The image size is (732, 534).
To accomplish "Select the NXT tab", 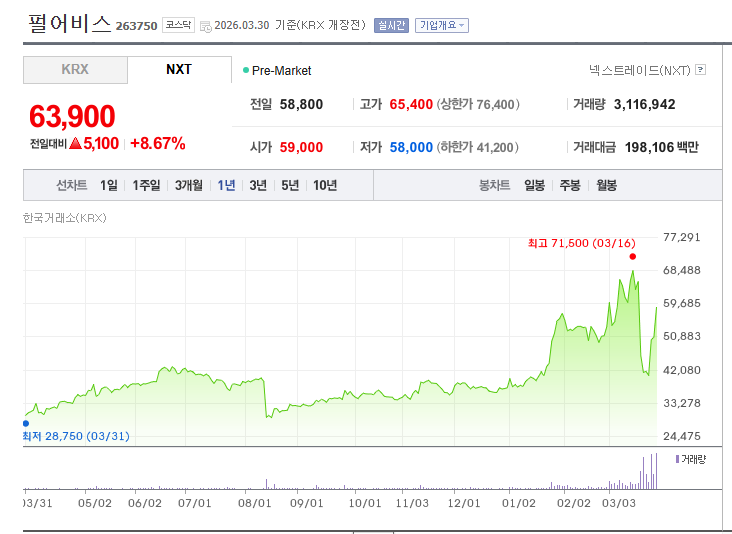I will (179, 70).
